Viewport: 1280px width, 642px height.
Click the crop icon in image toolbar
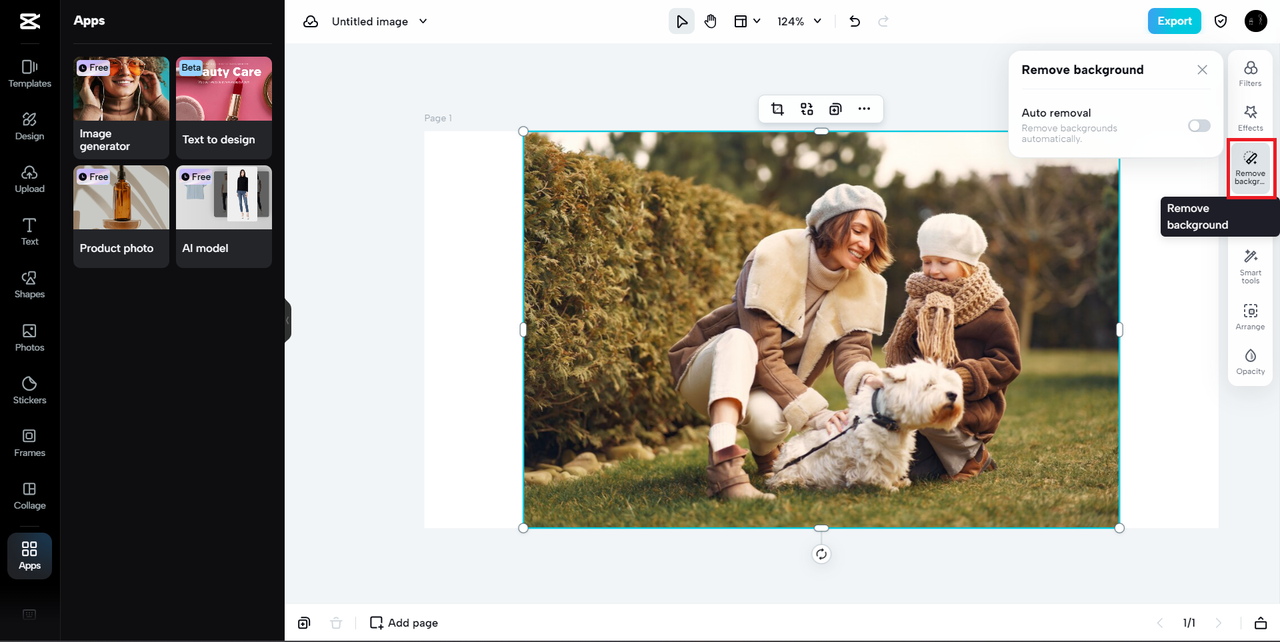777,109
